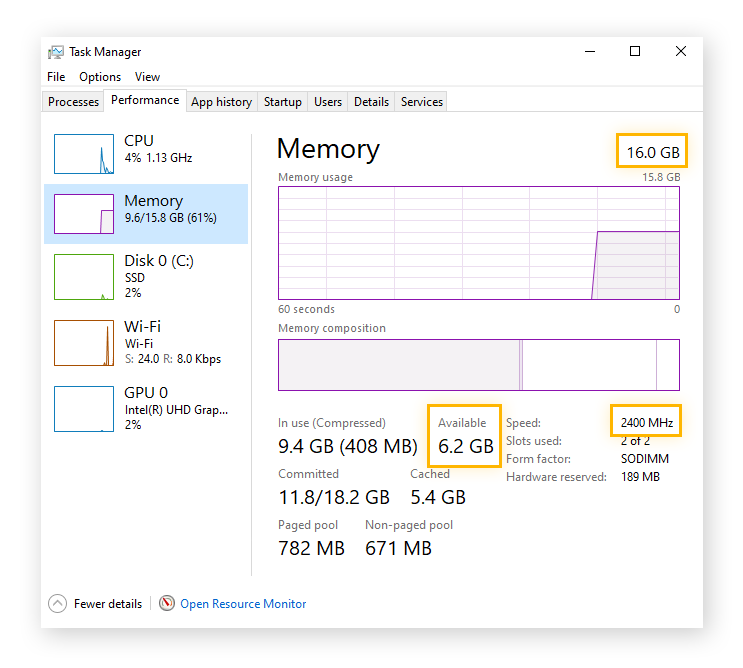
Task: Open the Options menu
Action: (100, 77)
